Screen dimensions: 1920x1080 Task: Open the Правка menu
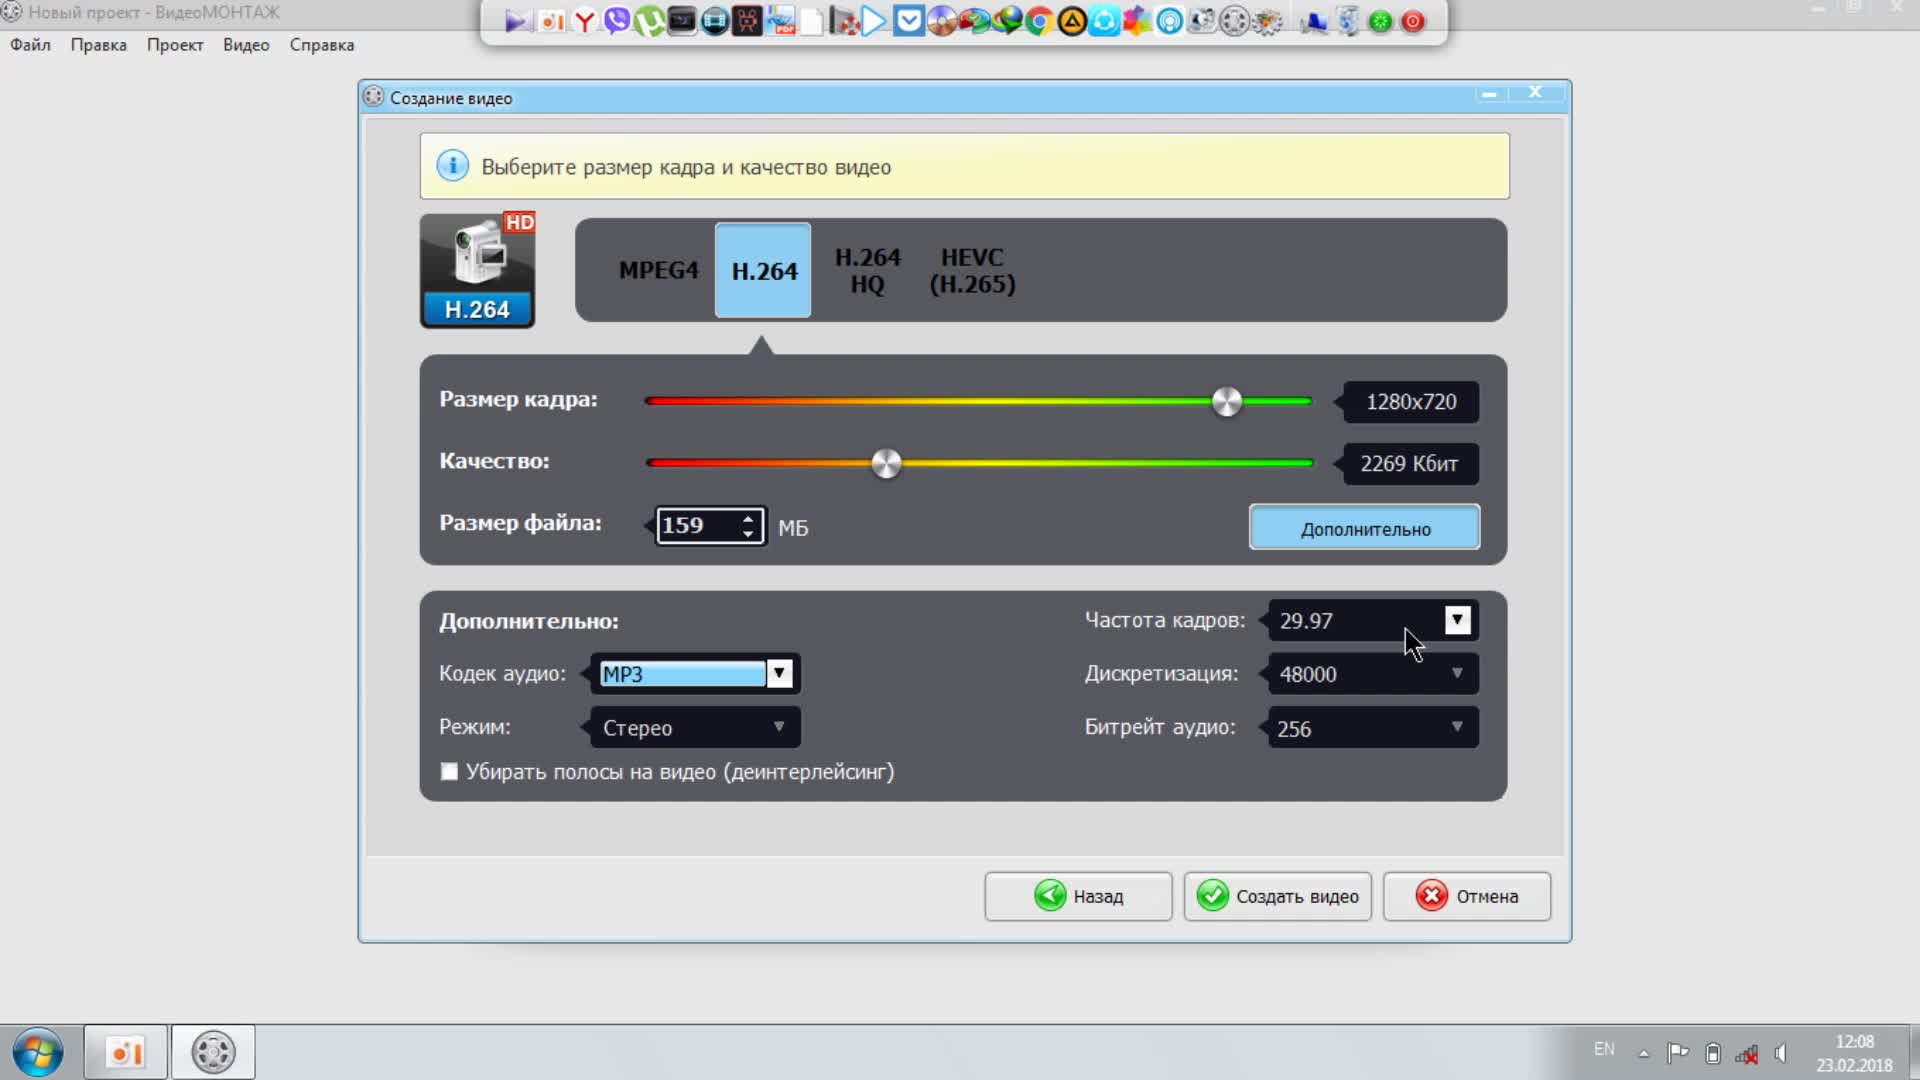(98, 45)
